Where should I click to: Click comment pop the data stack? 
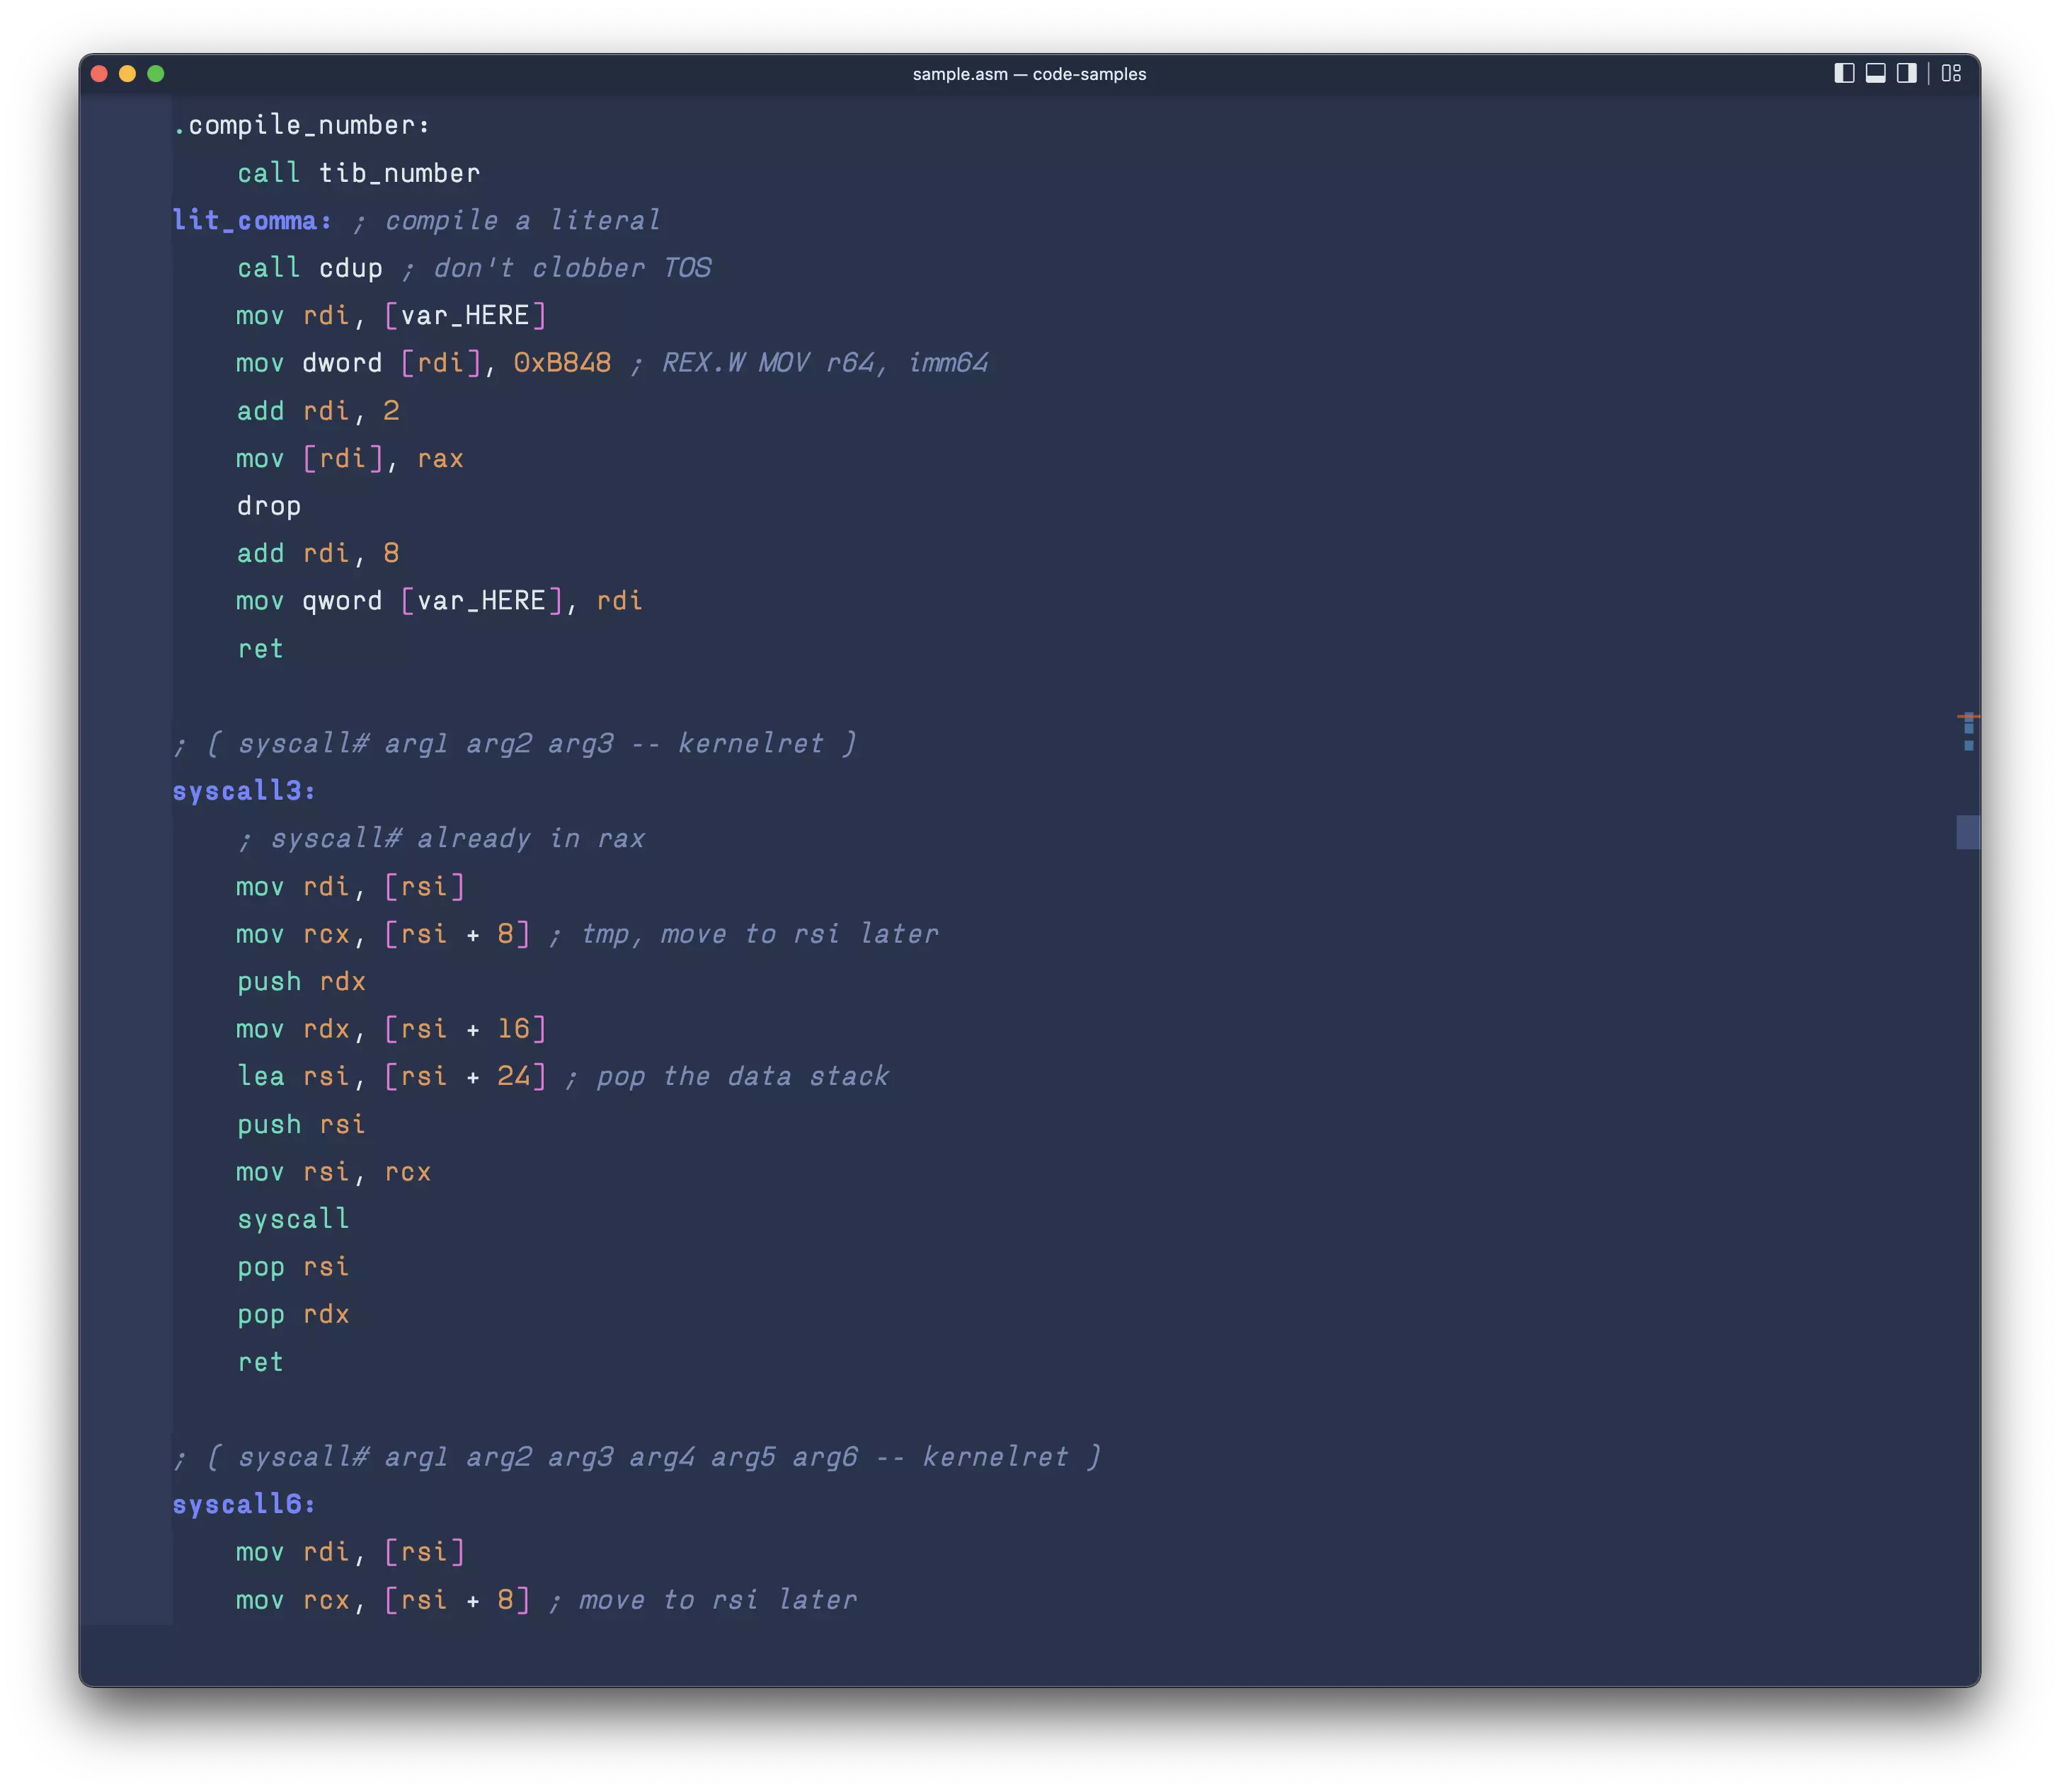(727, 1076)
